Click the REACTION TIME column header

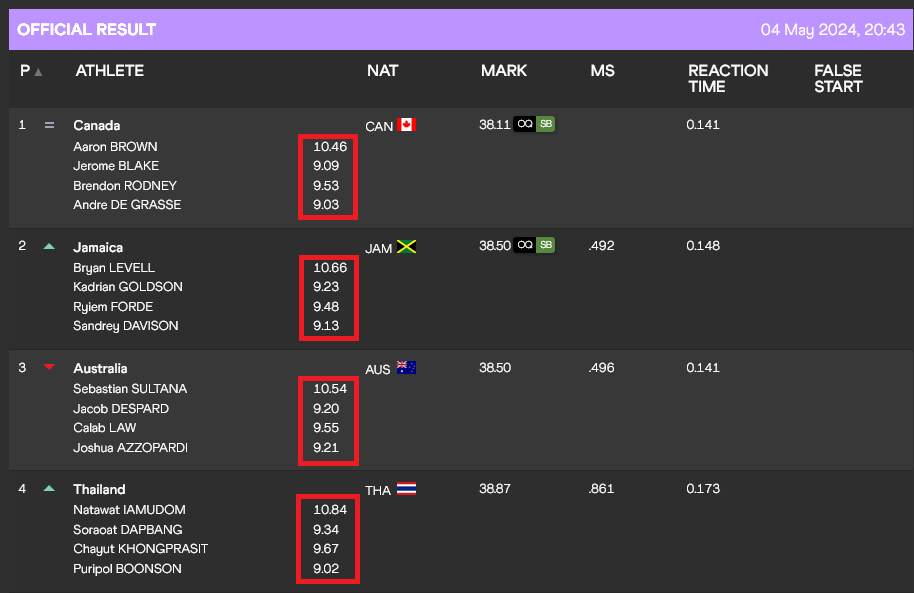(728, 78)
